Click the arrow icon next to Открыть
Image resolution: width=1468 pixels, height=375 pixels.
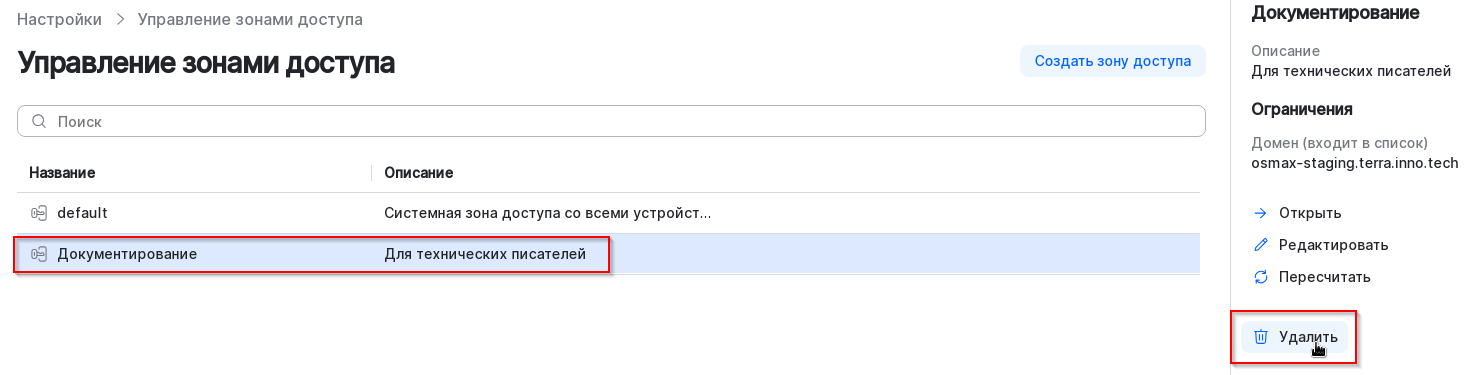coord(1261,213)
